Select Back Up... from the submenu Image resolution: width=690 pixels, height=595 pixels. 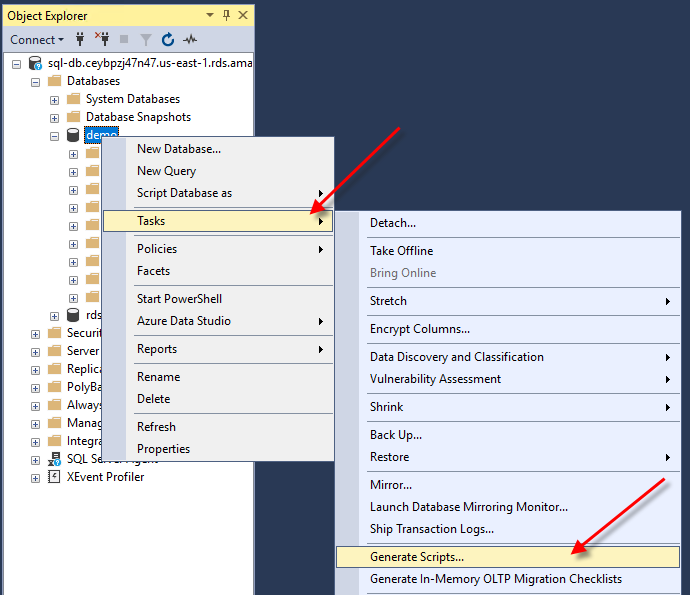pos(395,435)
